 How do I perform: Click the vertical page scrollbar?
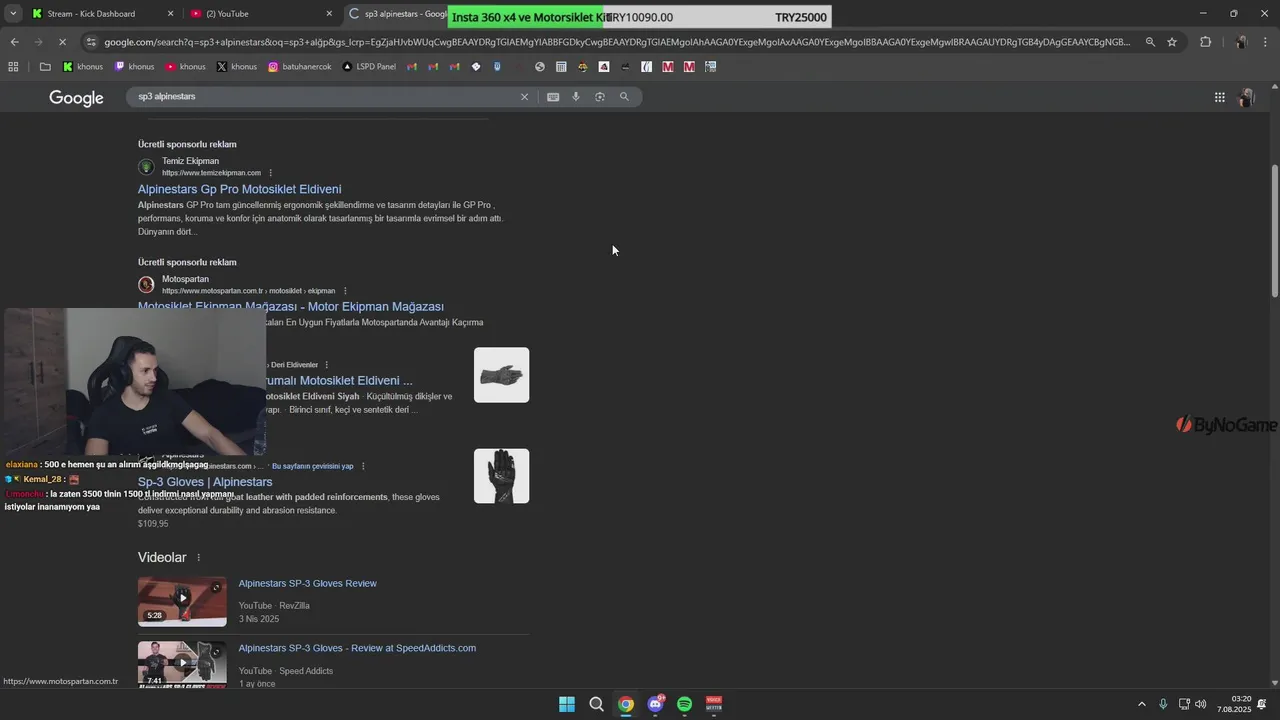coord(1274,231)
